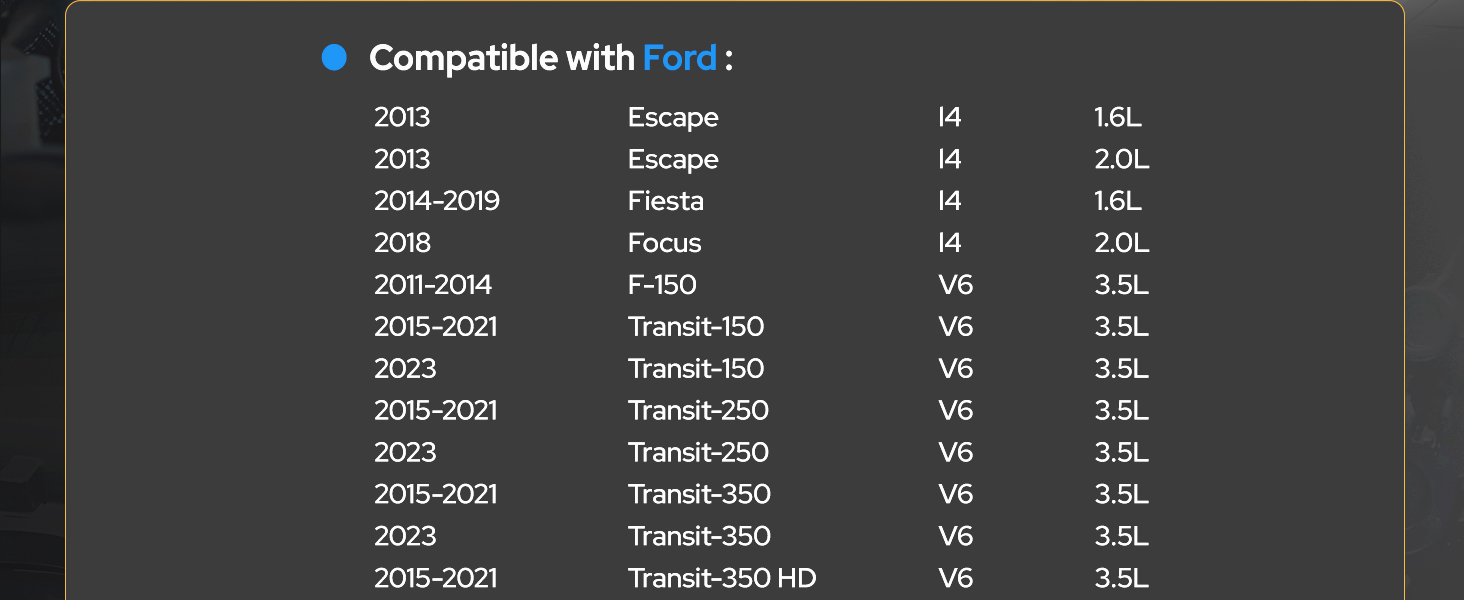Viewport: 1464px width, 600px height.
Task: Click the blue "Ford" word in the heading
Action: tap(680, 58)
